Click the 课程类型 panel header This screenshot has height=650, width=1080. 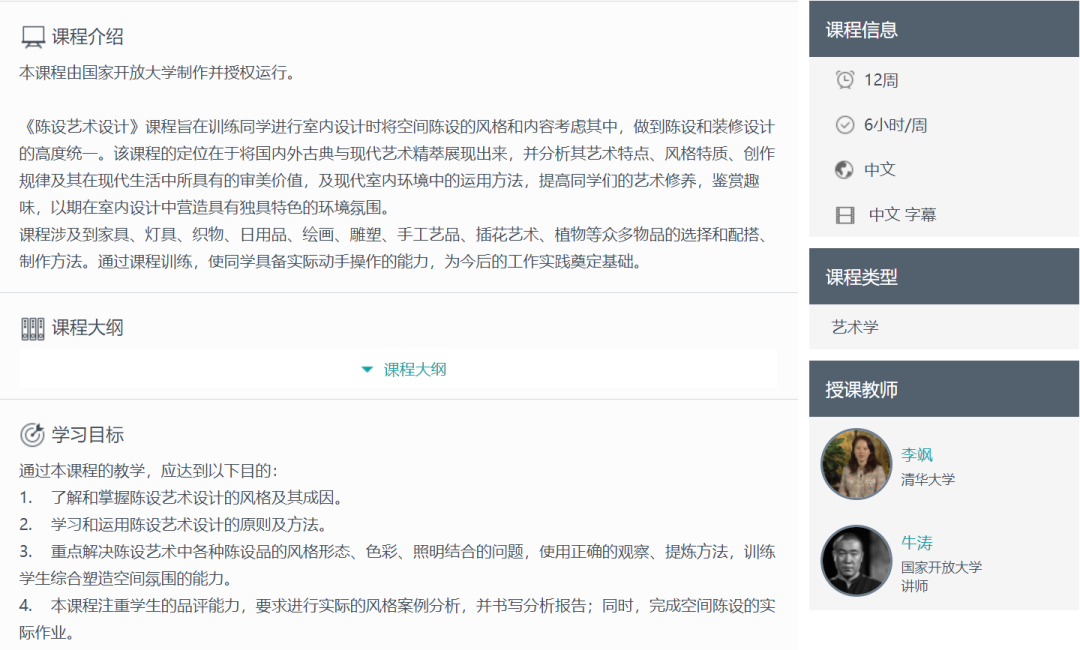click(x=943, y=277)
